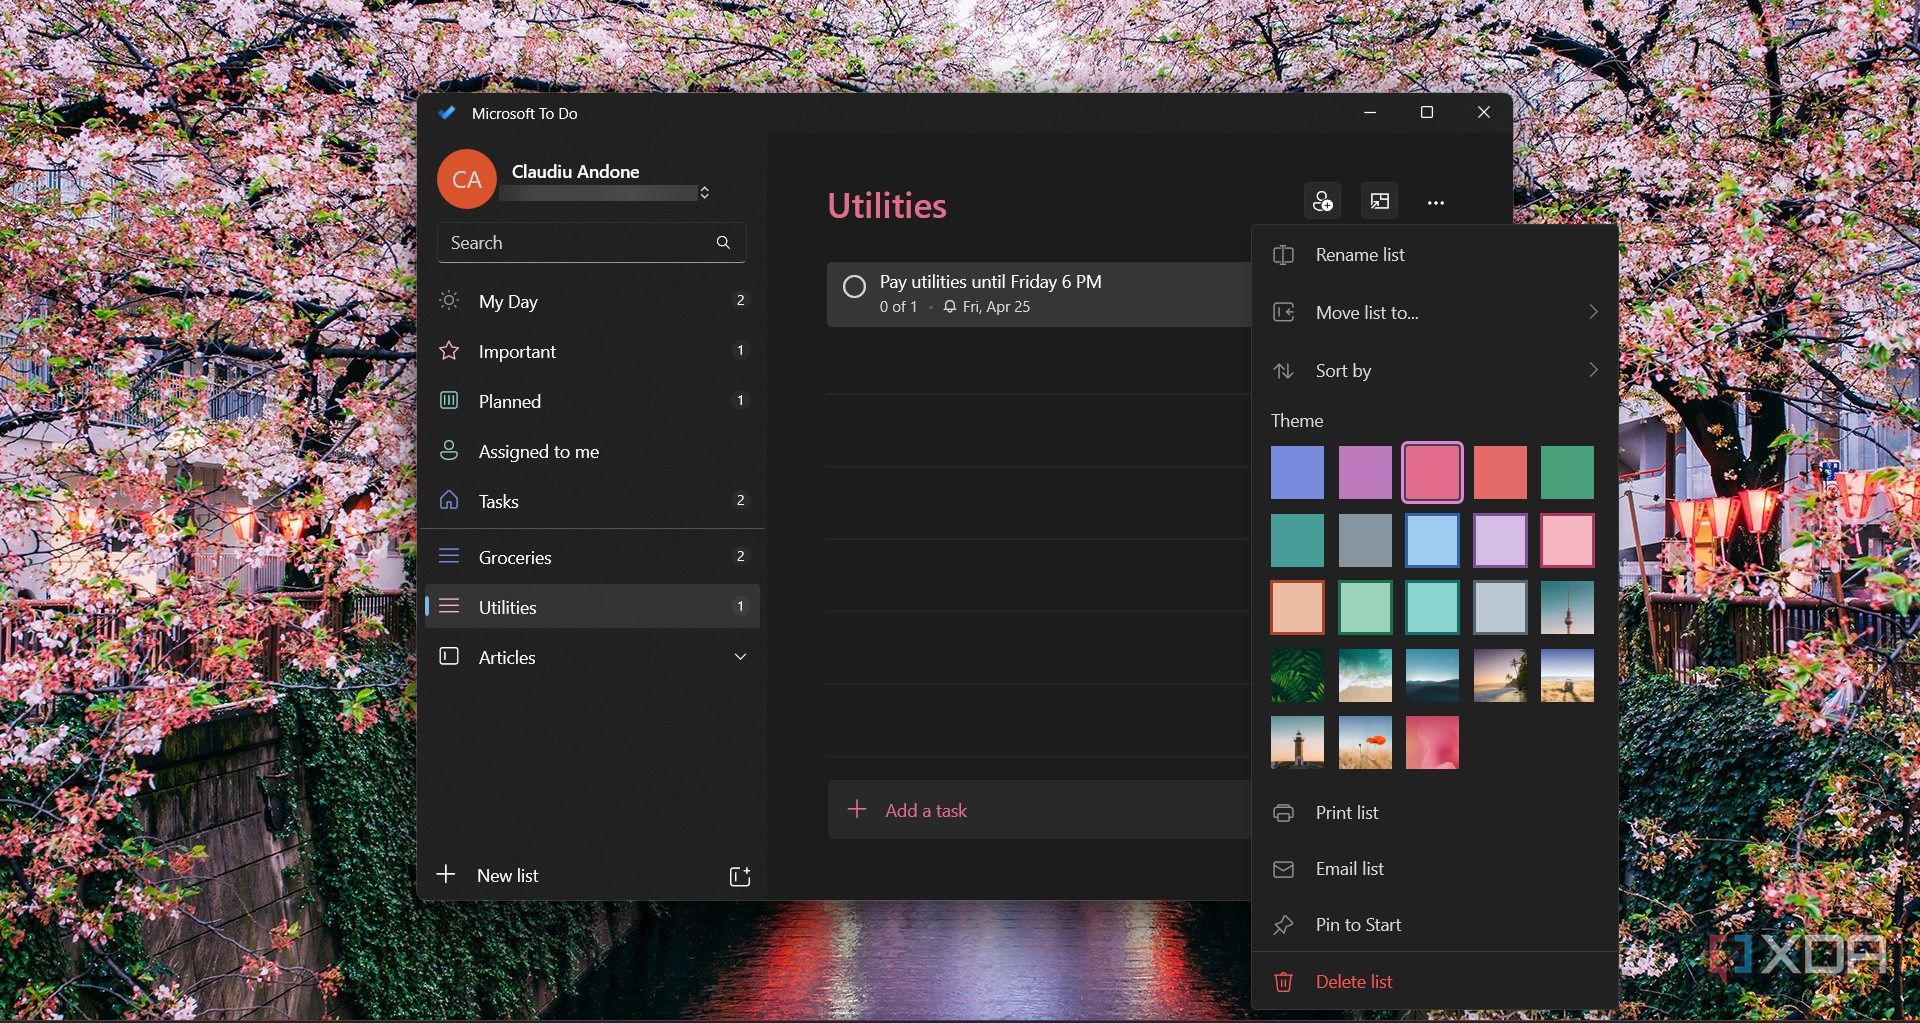
Task: Click the Articles group icon
Action: point(449,656)
